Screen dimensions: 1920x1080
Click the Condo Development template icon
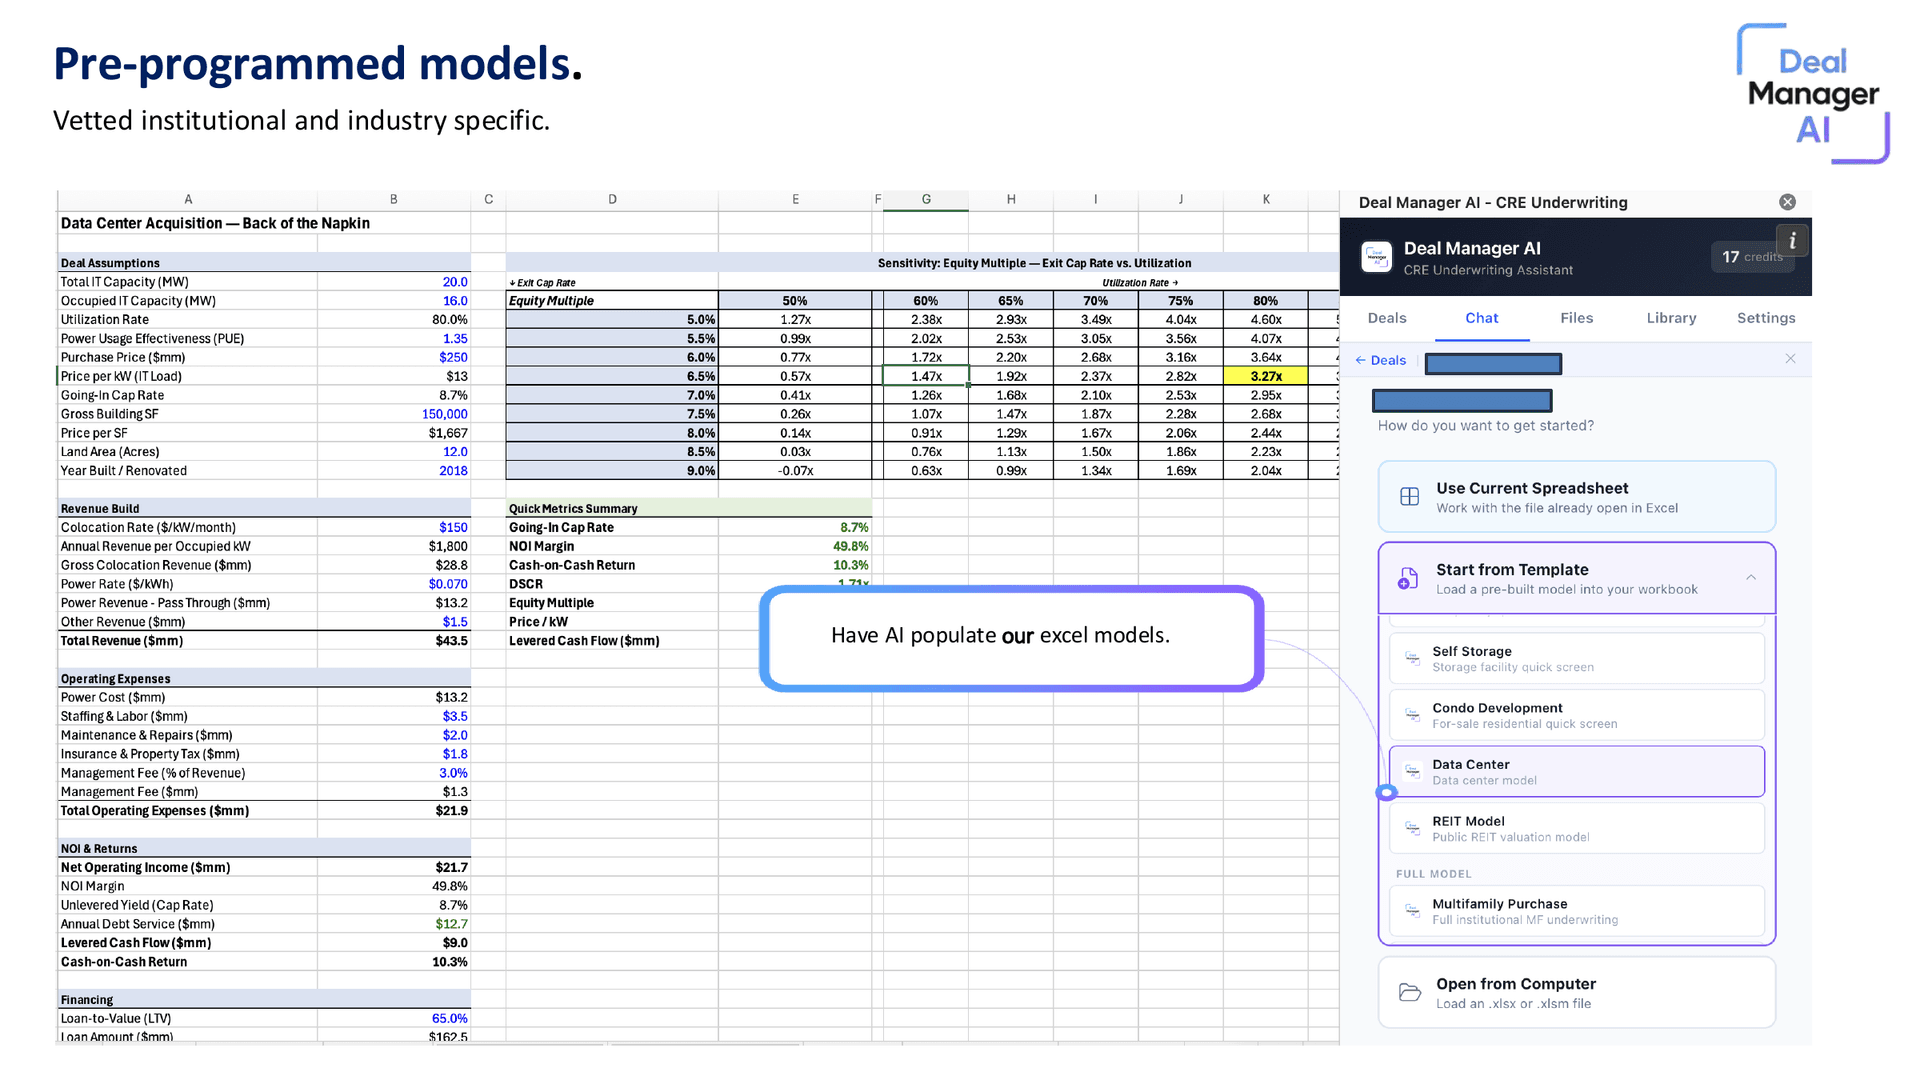coord(1412,715)
